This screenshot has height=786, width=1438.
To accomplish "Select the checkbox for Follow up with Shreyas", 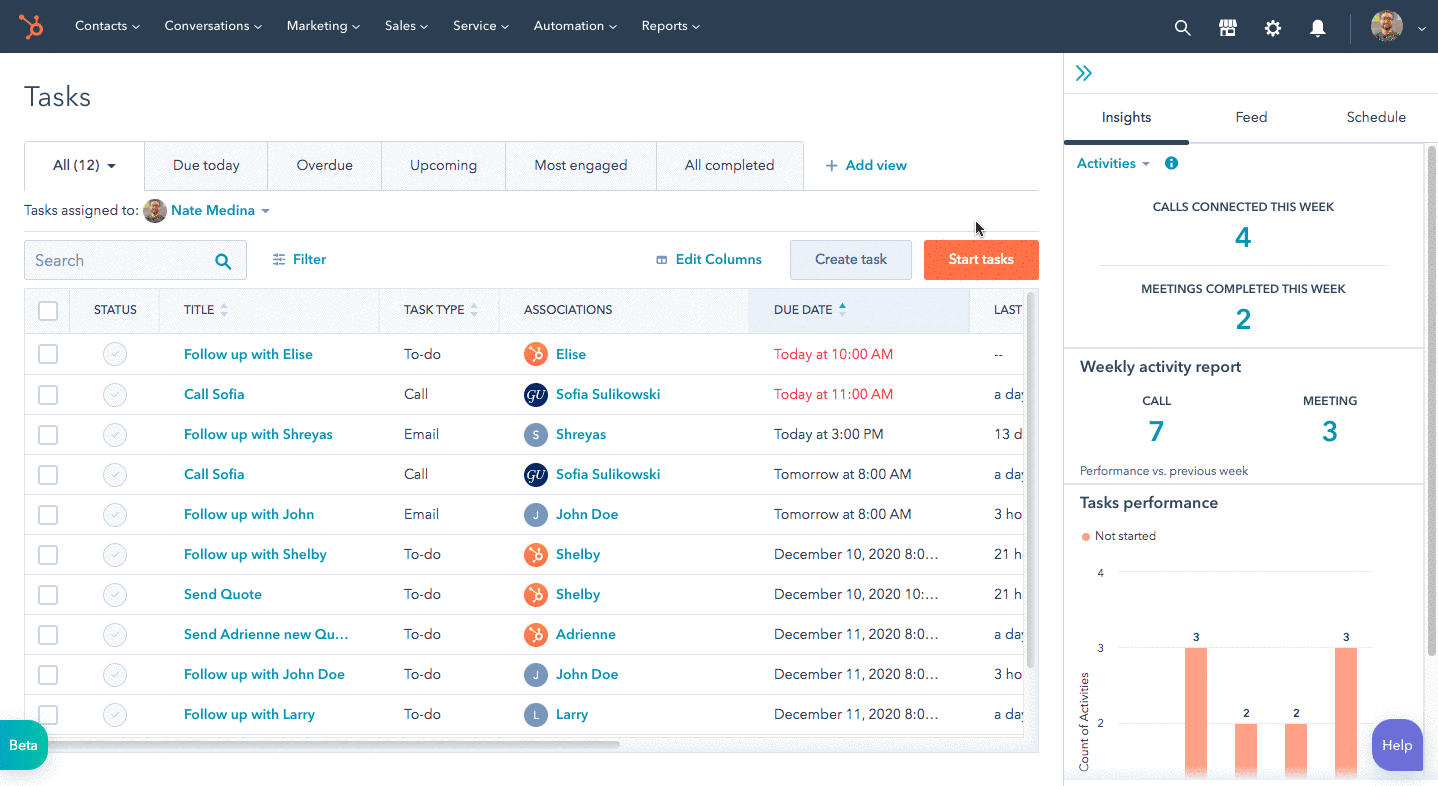I will [48, 435].
